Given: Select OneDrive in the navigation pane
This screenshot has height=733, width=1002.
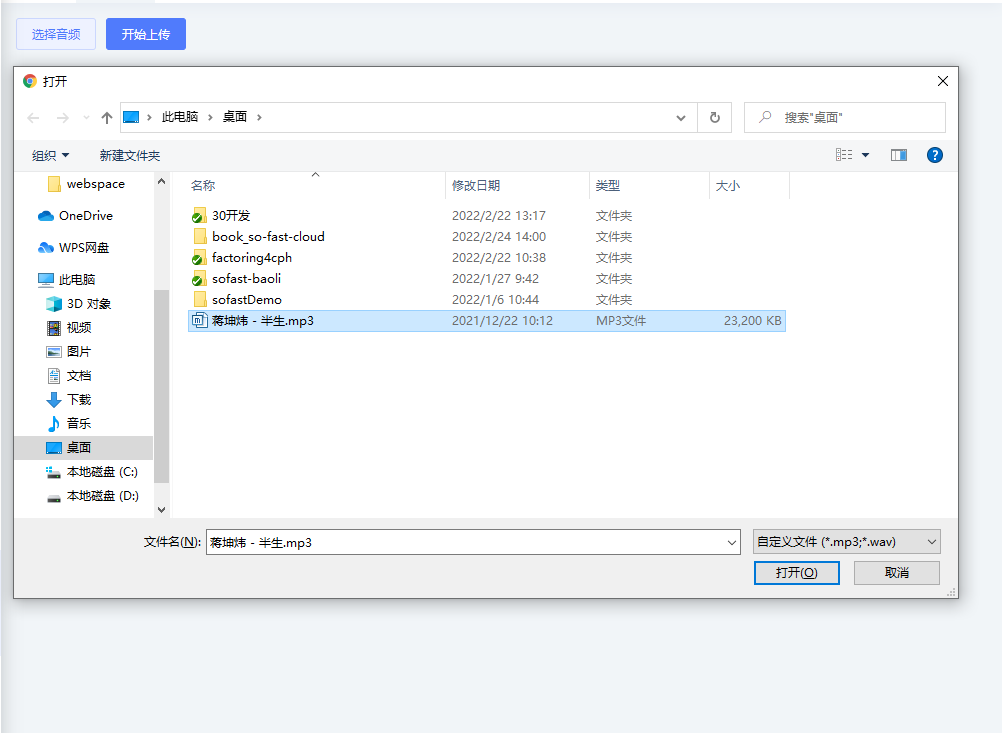Looking at the screenshot, I should click(85, 216).
